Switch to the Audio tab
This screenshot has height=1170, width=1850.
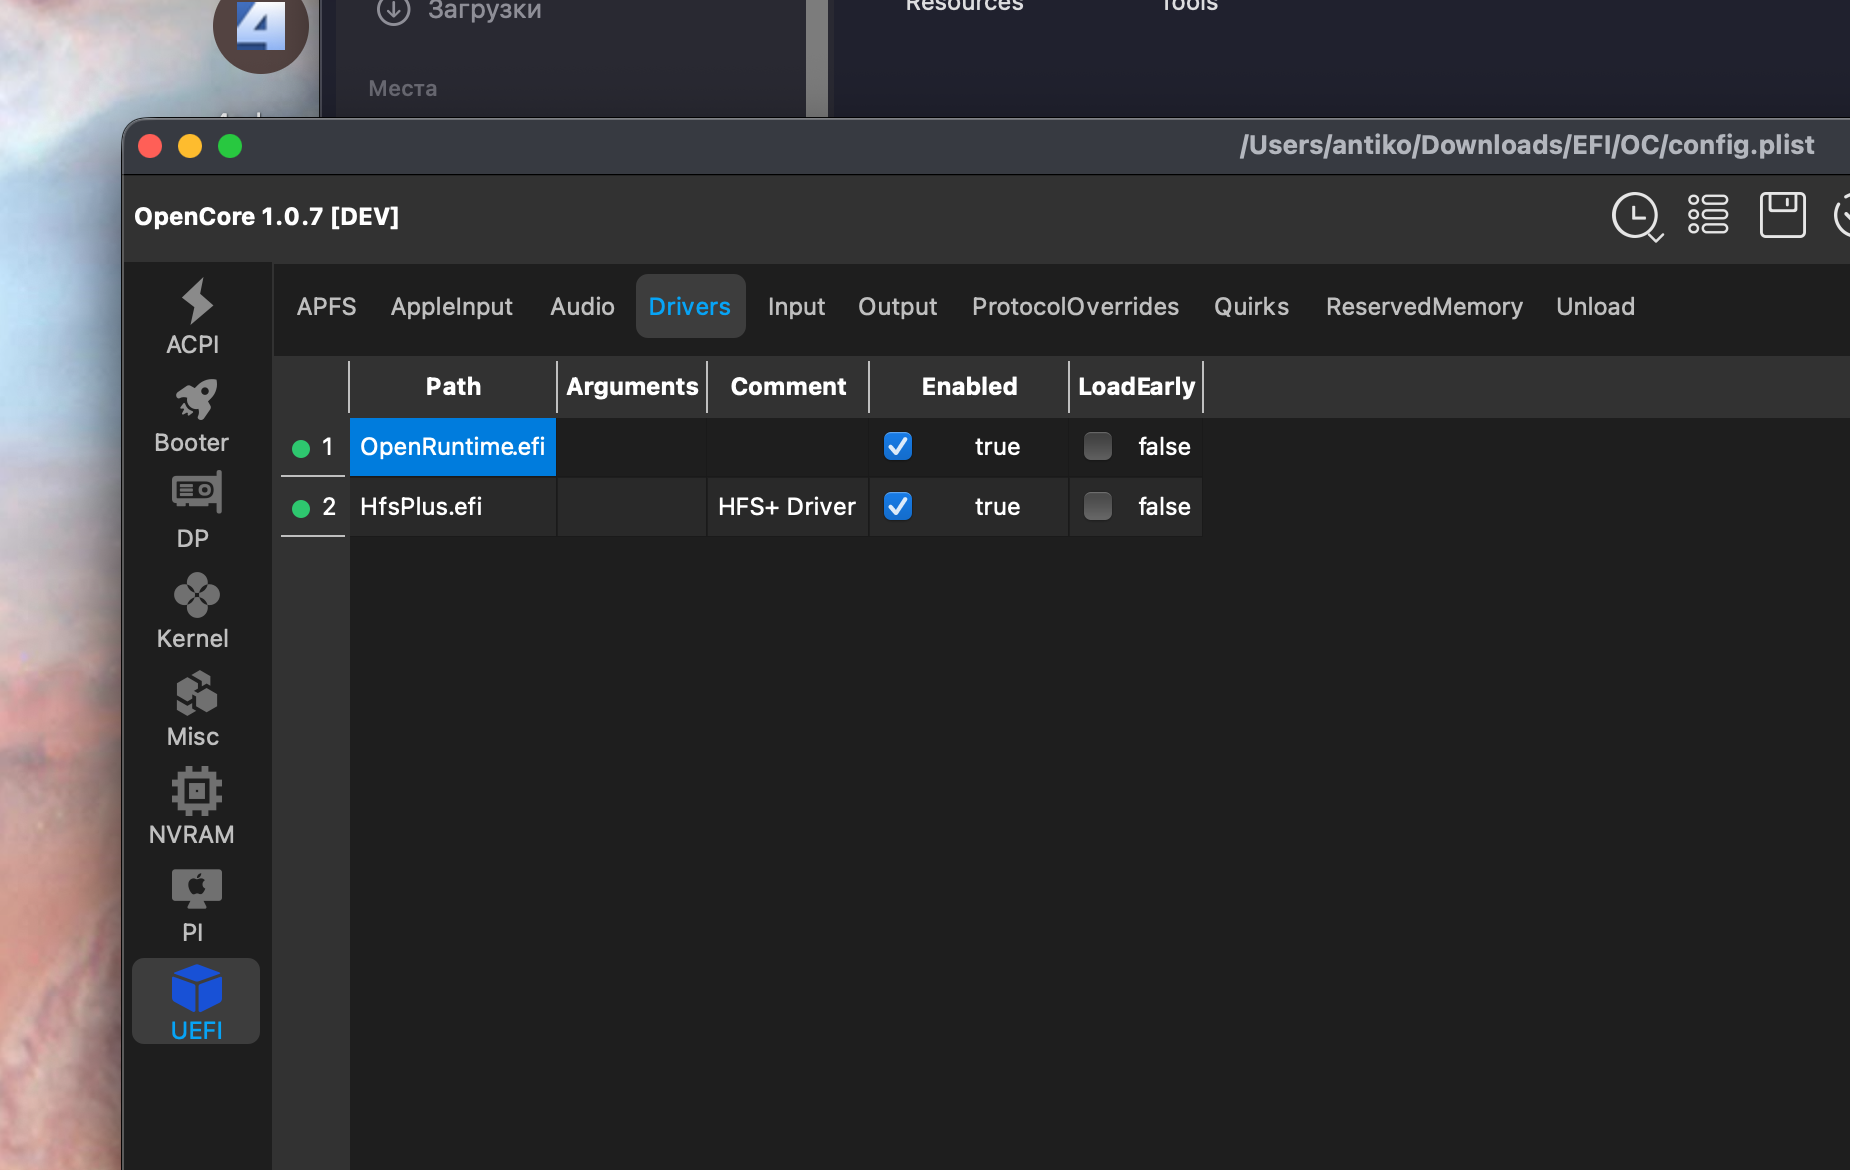pos(582,306)
